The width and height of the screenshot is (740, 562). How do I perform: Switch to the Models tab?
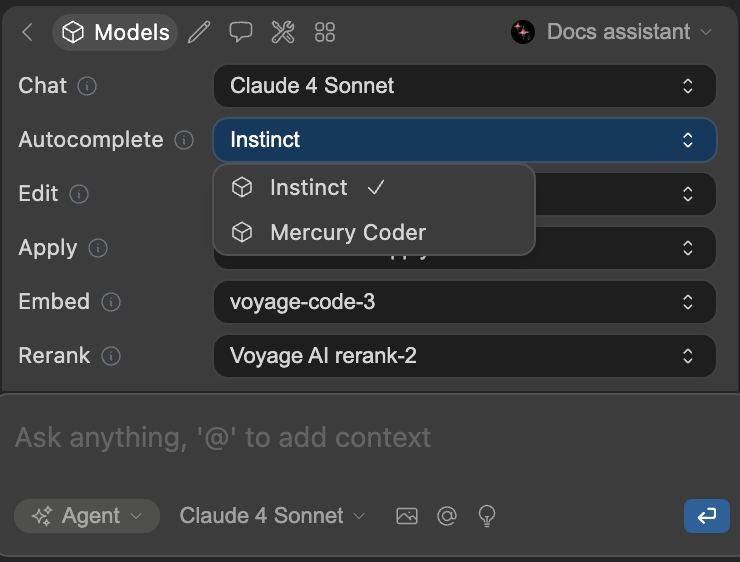116,32
